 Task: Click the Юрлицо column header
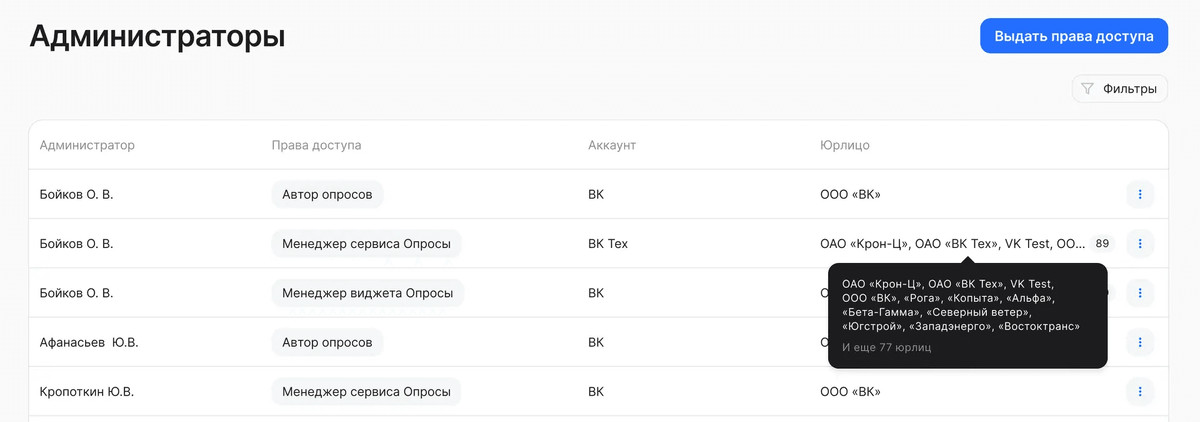point(845,145)
